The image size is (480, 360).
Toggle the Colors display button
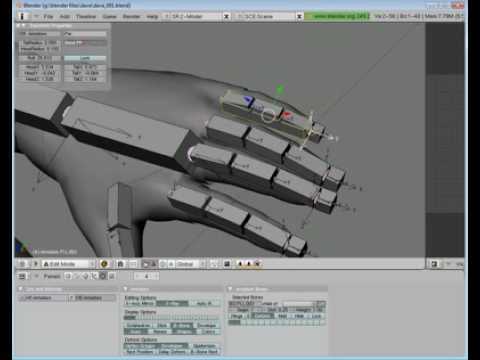pyautogui.click(x=208, y=332)
